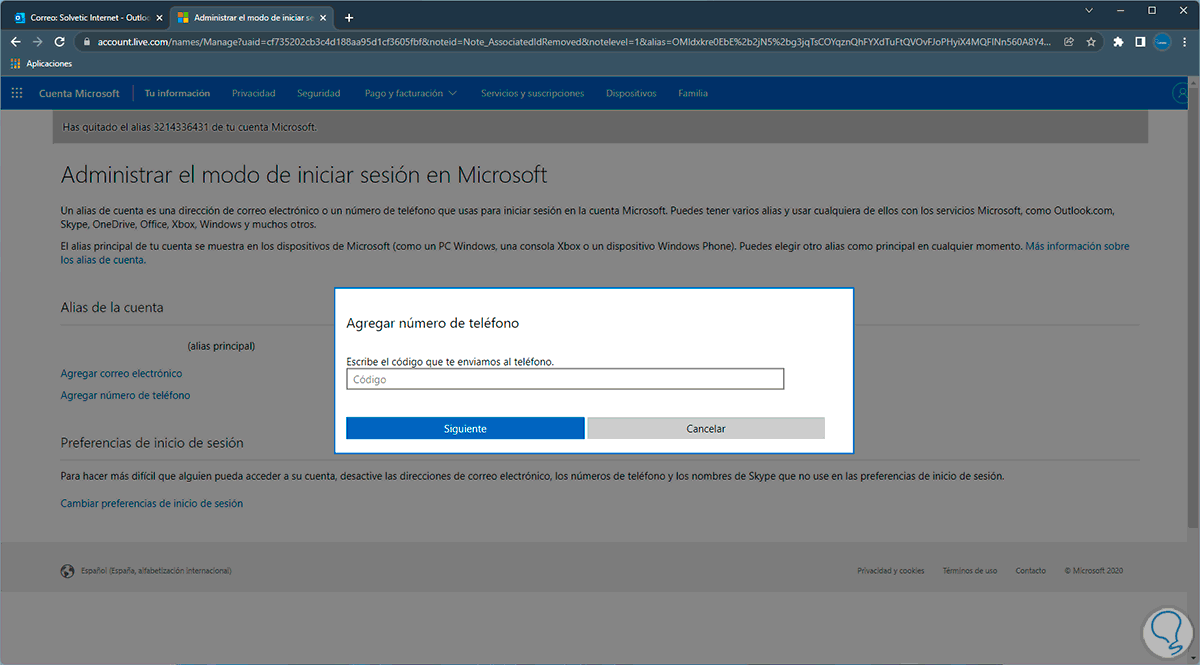This screenshot has width=1200, height=665.
Task: Open the Extensions puzzle icon
Action: (1118, 42)
